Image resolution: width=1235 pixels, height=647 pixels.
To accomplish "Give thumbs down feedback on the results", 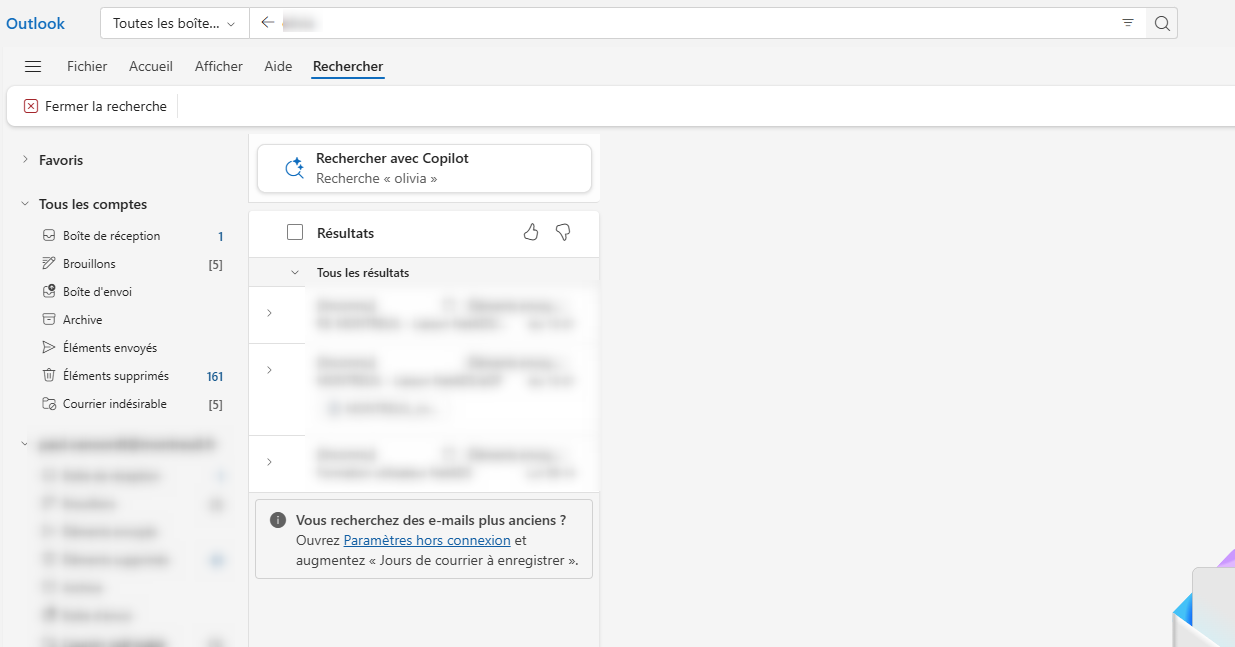I will click(563, 232).
